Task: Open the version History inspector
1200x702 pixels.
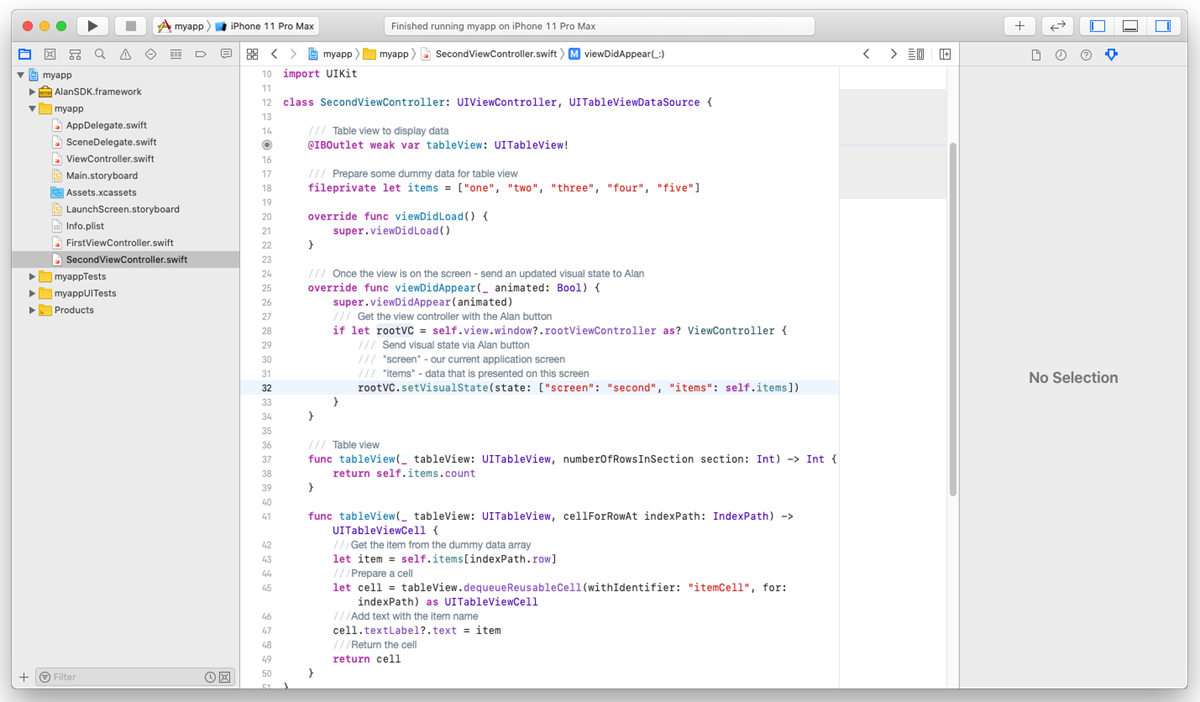Action: pos(1061,53)
